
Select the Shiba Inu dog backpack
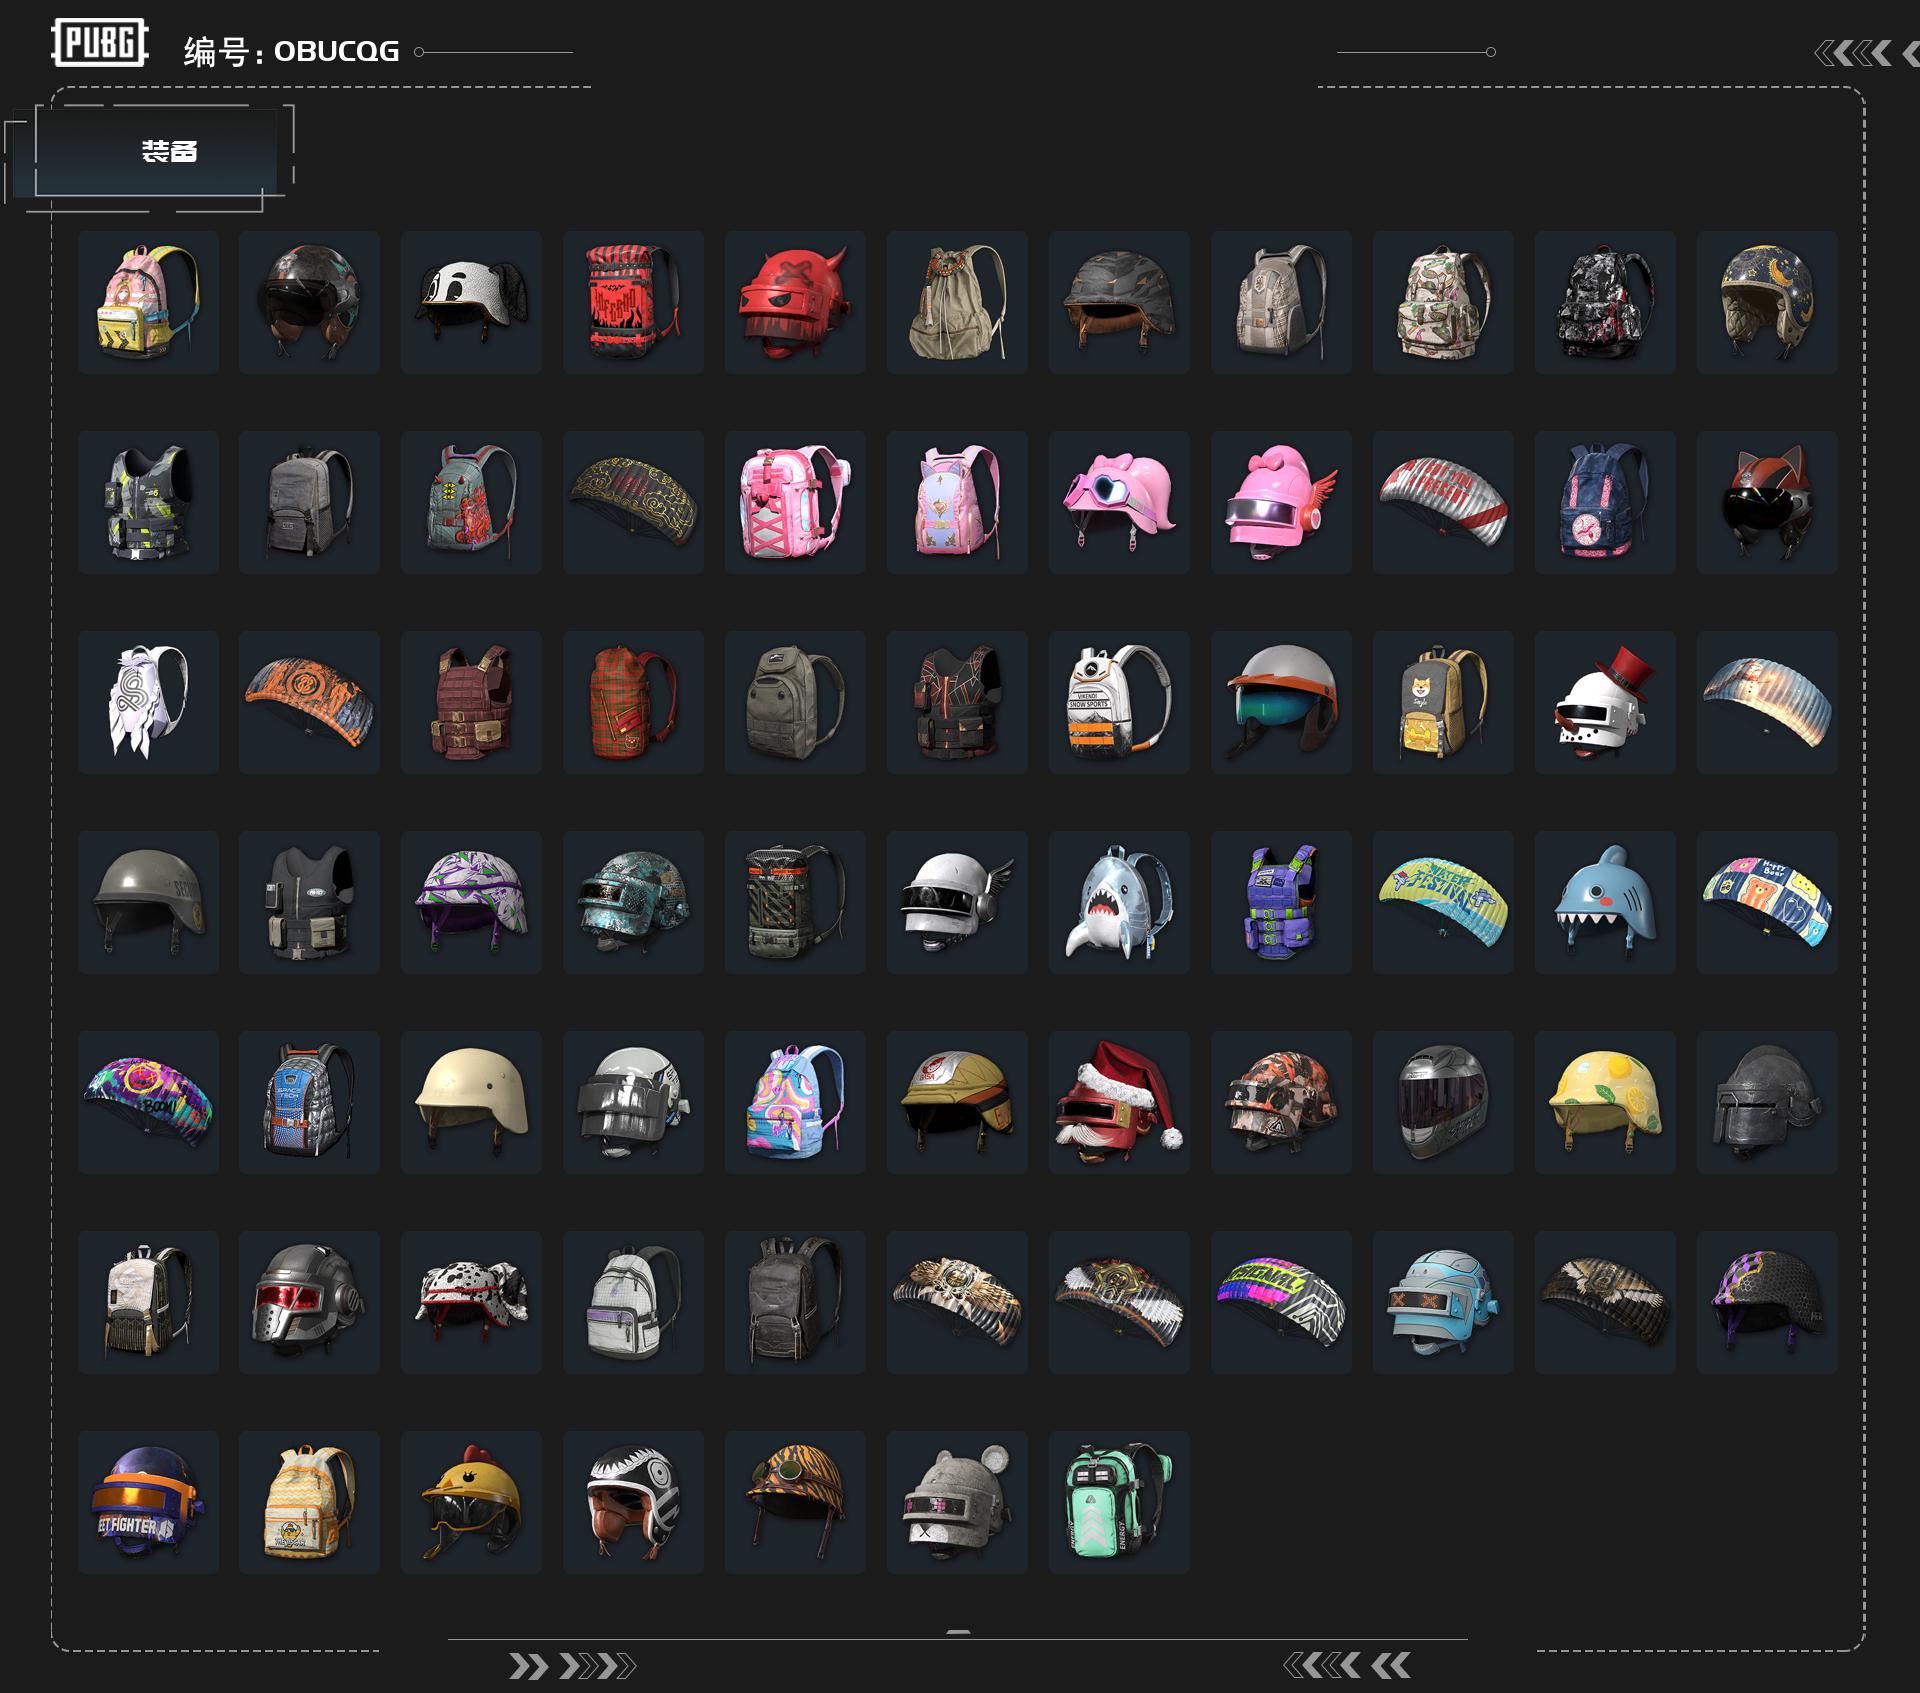[x=1444, y=702]
